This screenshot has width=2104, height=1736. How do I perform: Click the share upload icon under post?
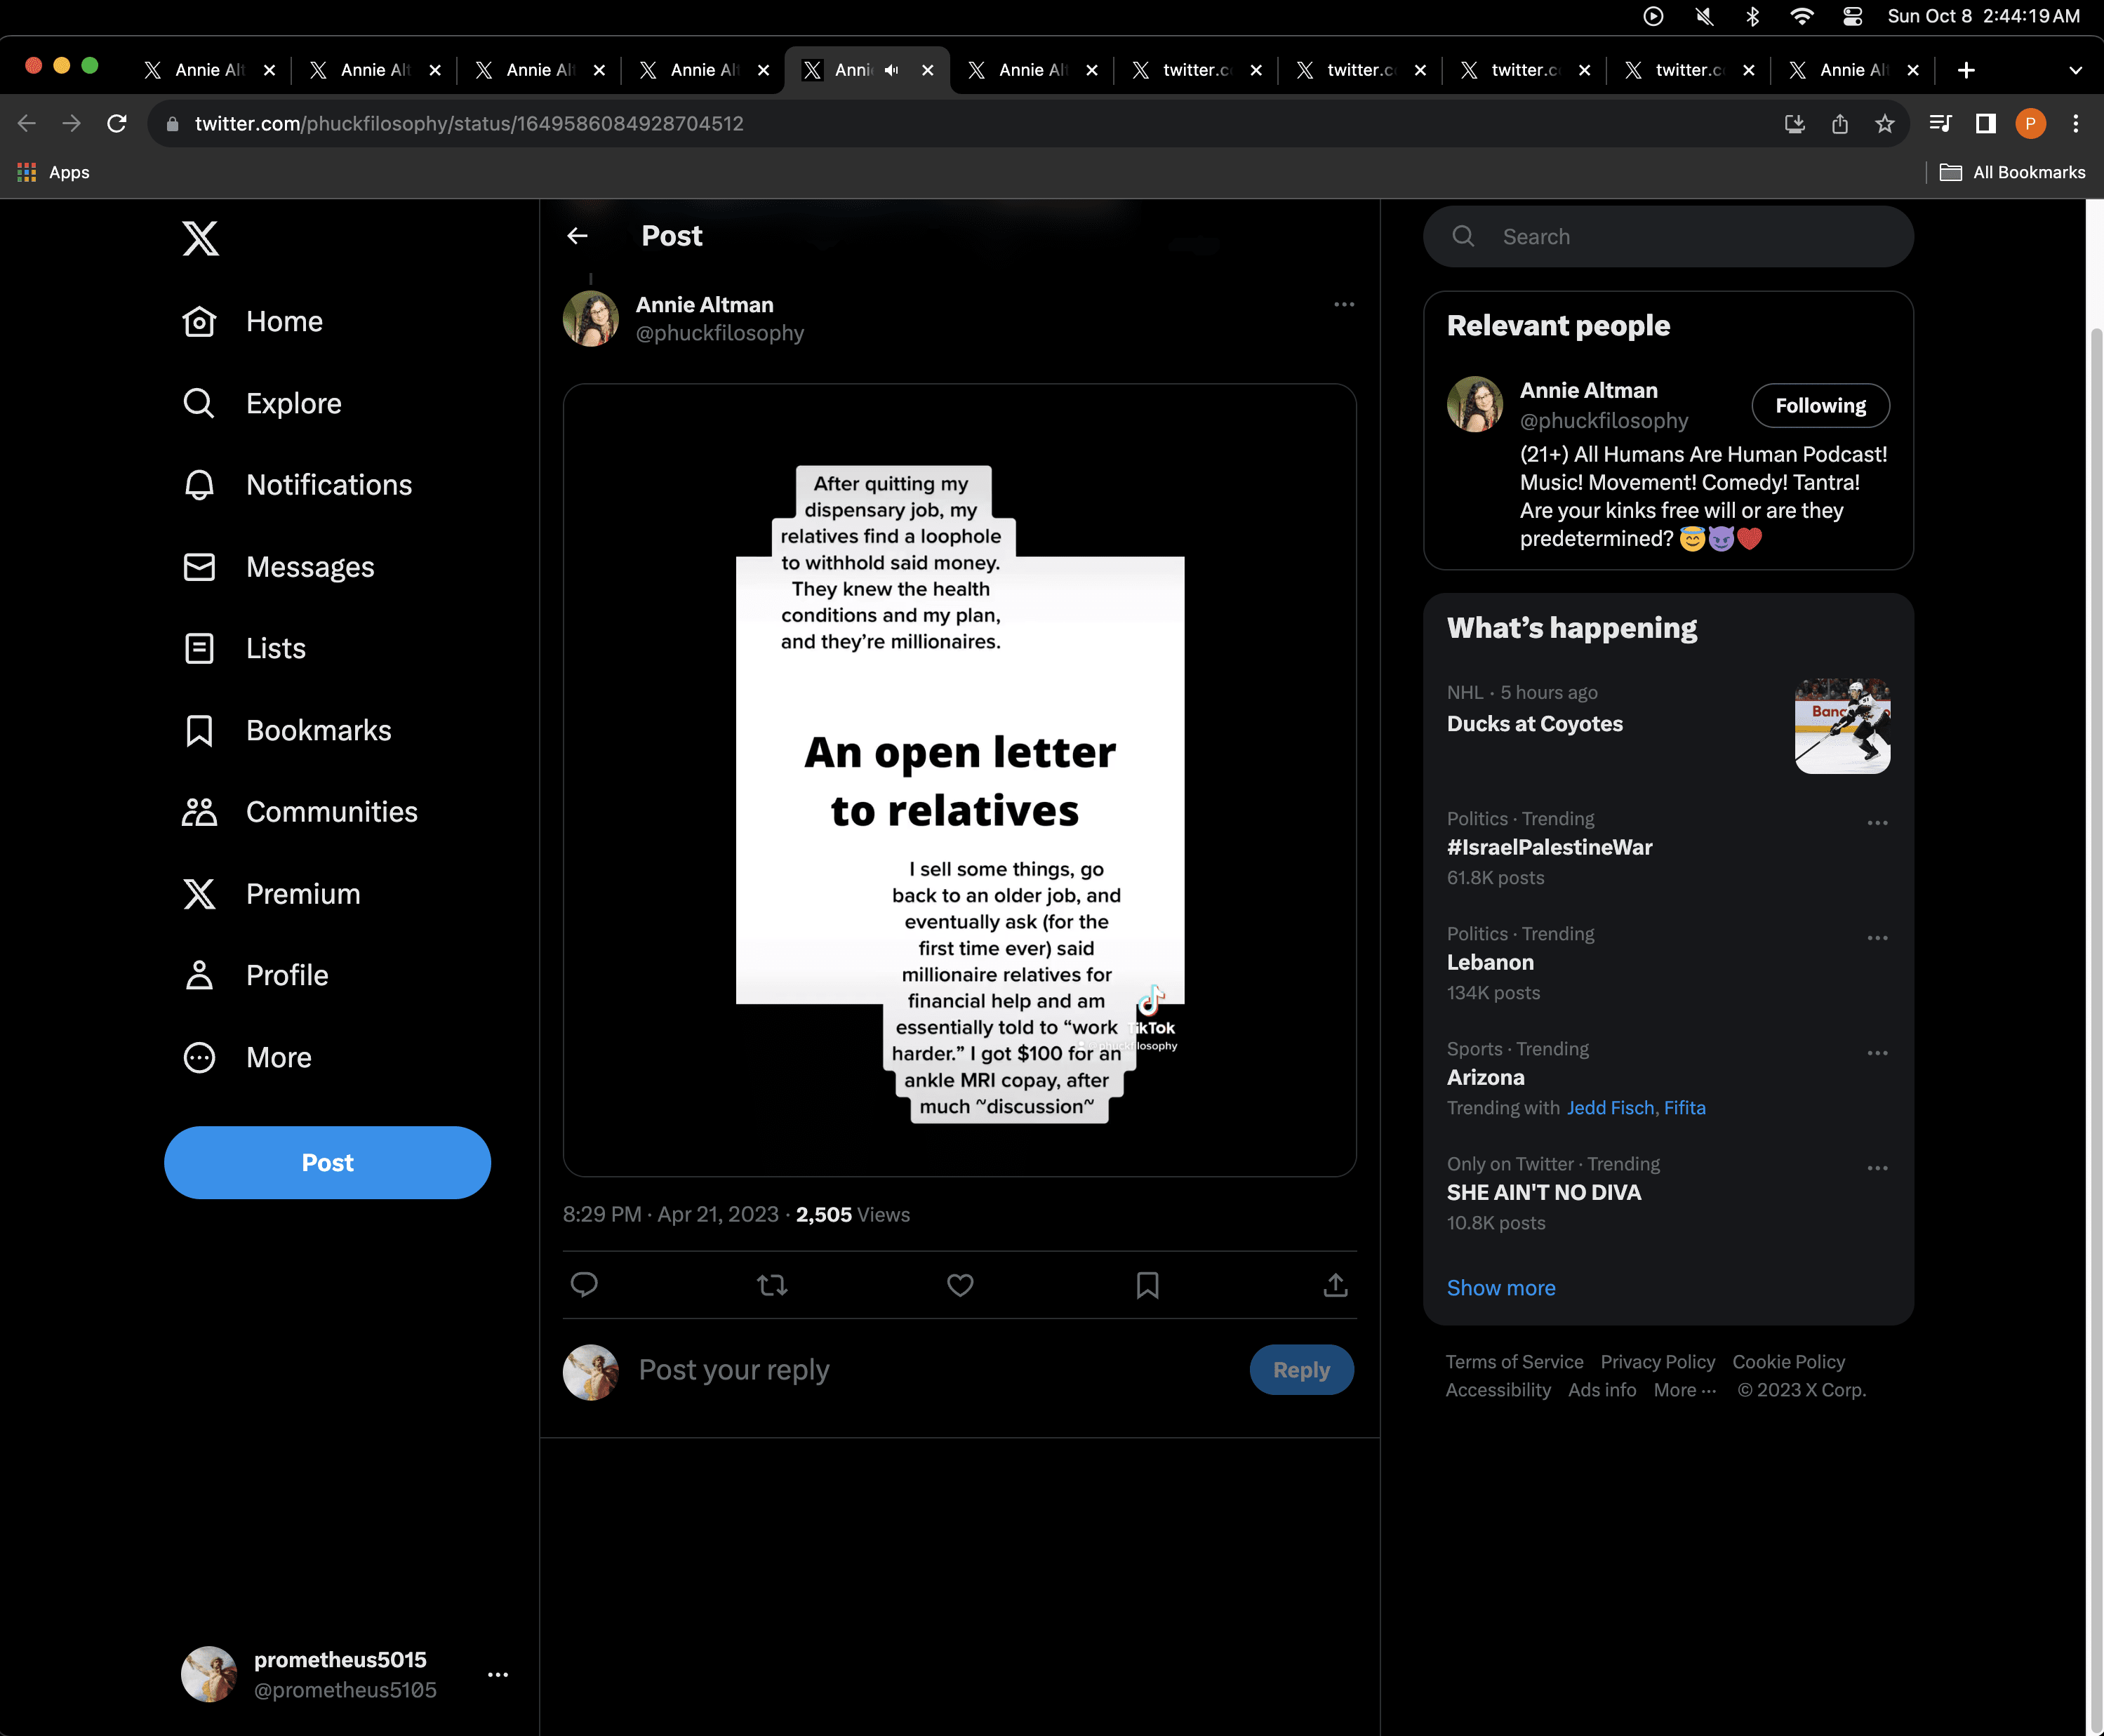click(x=1335, y=1284)
